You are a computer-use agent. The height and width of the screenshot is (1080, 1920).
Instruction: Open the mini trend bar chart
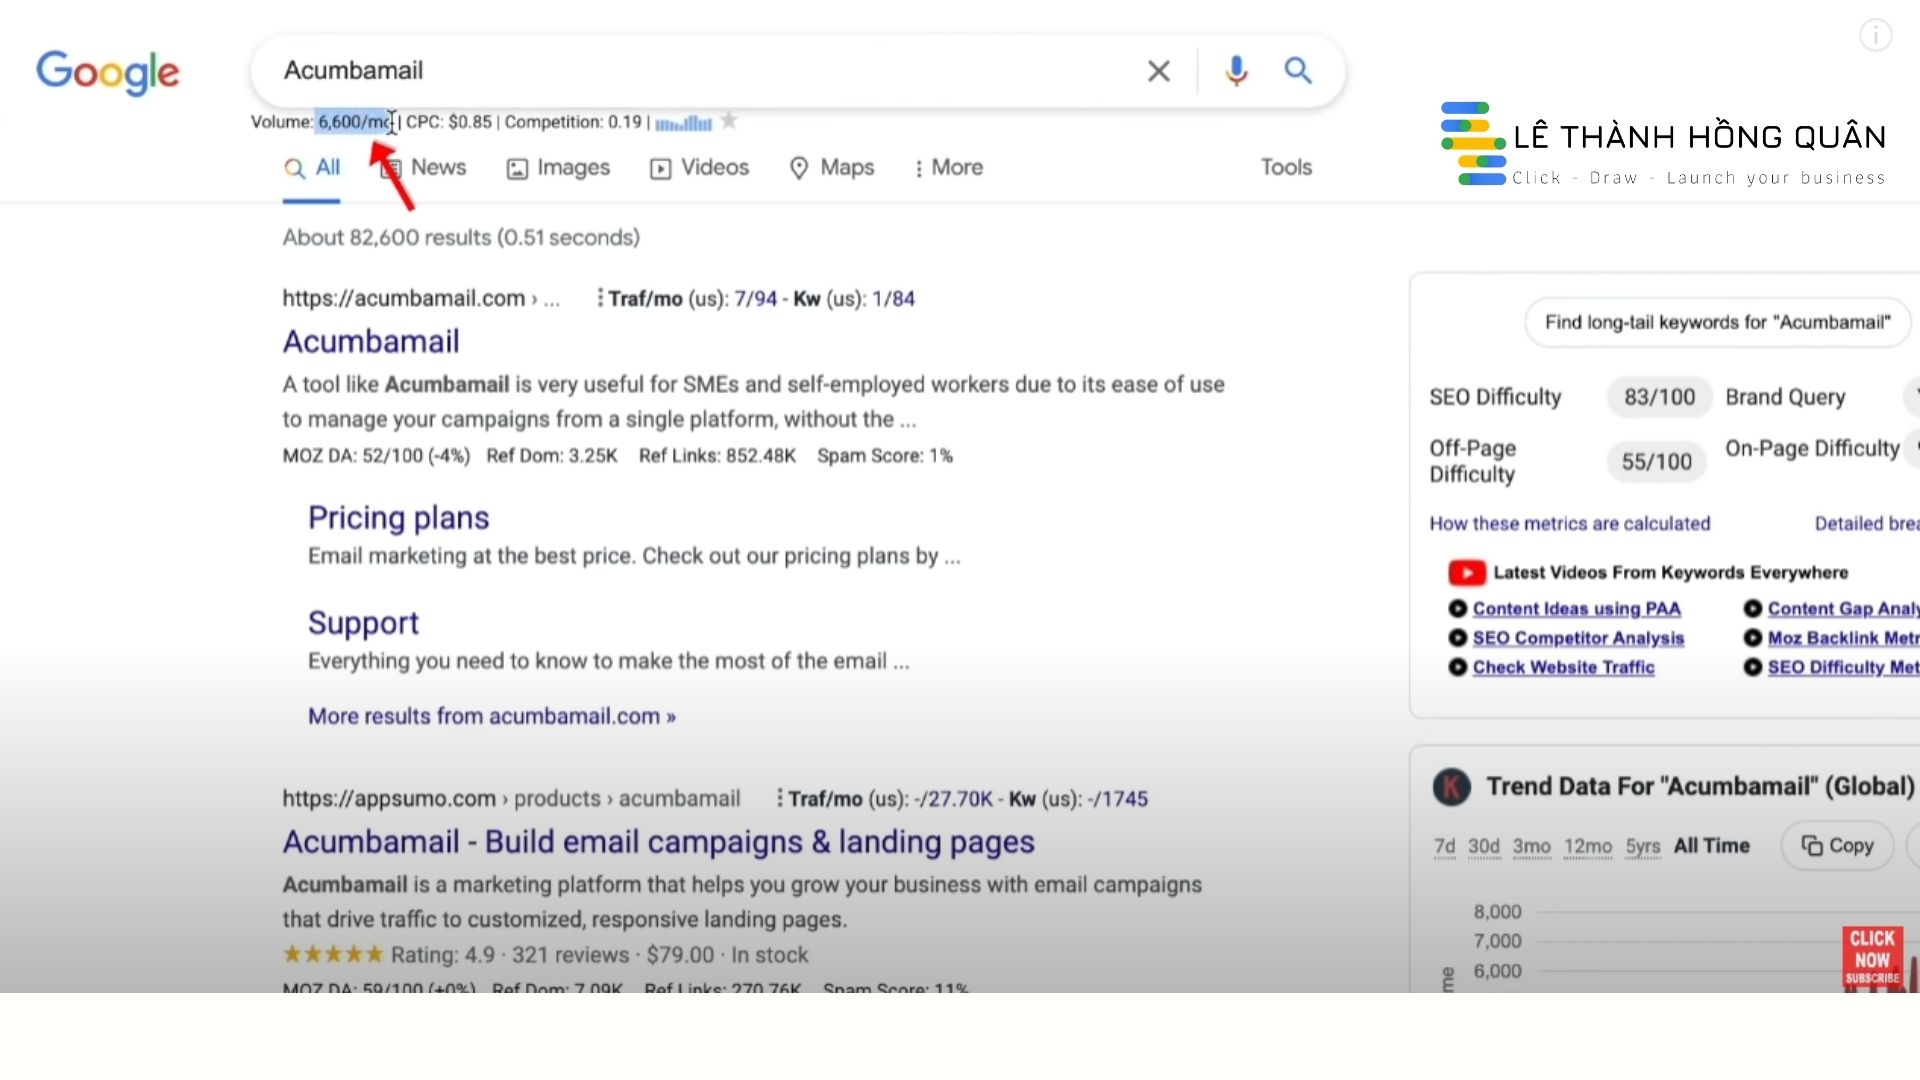coord(683,123)
